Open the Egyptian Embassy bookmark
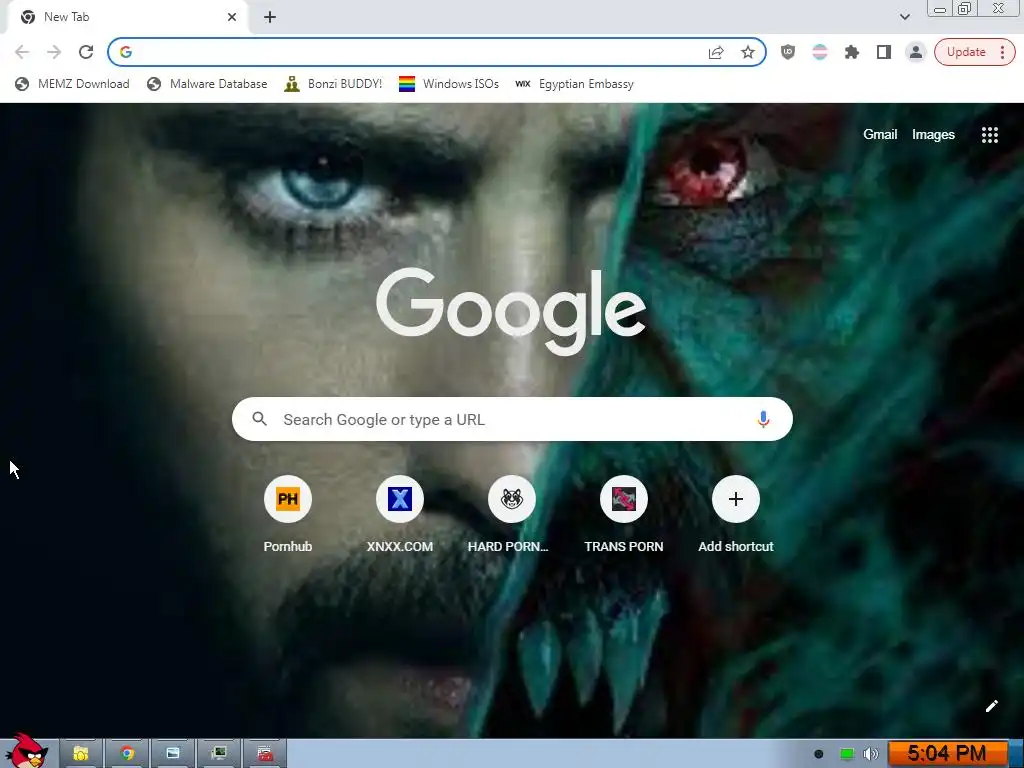The image size is (1024, 768). click(x=574, y=84)
